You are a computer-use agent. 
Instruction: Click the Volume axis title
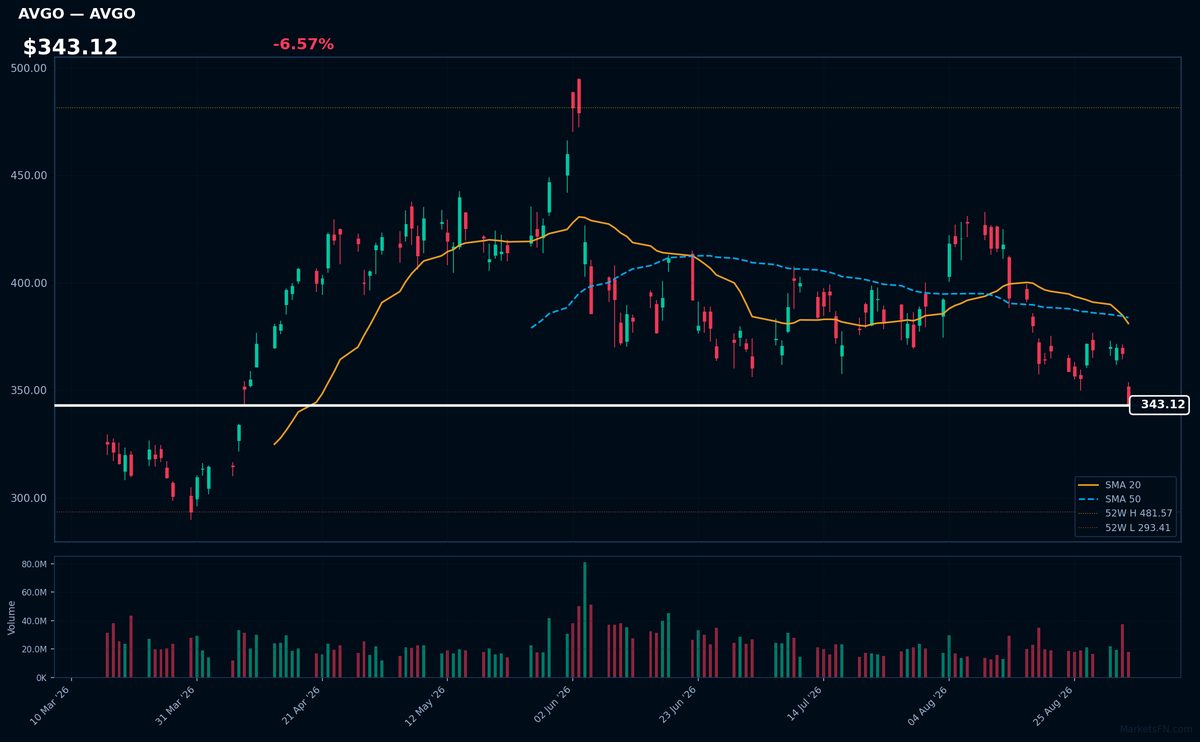coord(12,617)
